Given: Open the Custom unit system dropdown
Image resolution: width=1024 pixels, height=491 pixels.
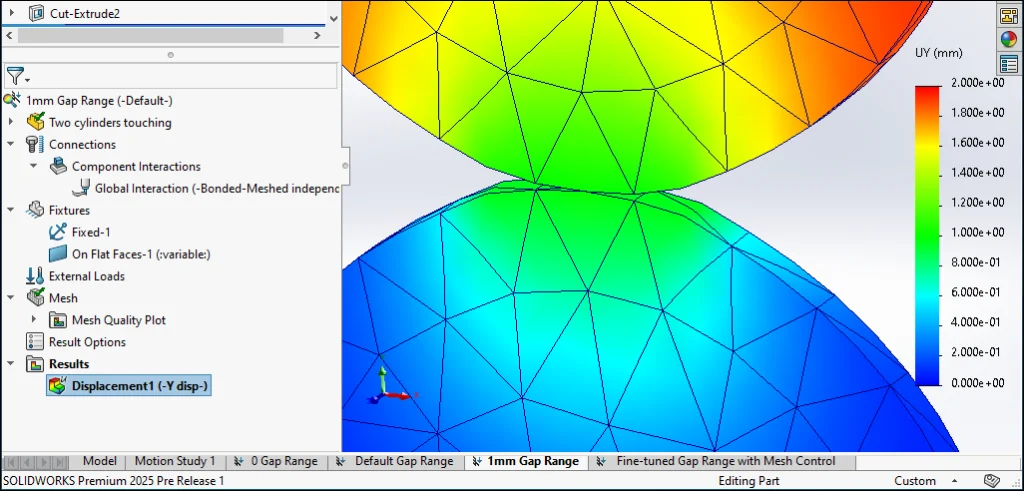Looking at the screenshot, I should click(x=915, y=481).
